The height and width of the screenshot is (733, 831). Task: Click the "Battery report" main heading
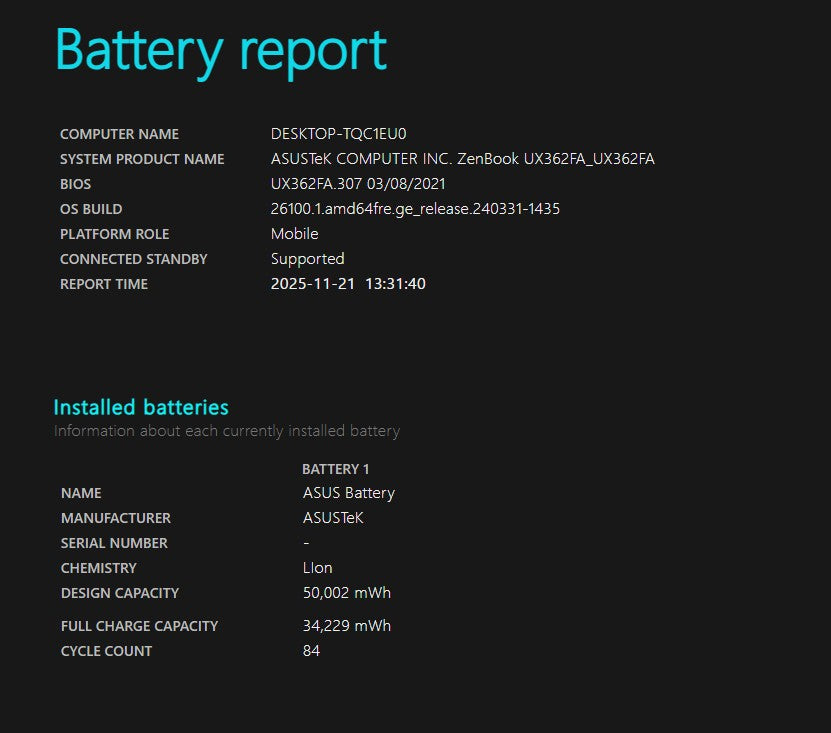(x=220, y=50)
